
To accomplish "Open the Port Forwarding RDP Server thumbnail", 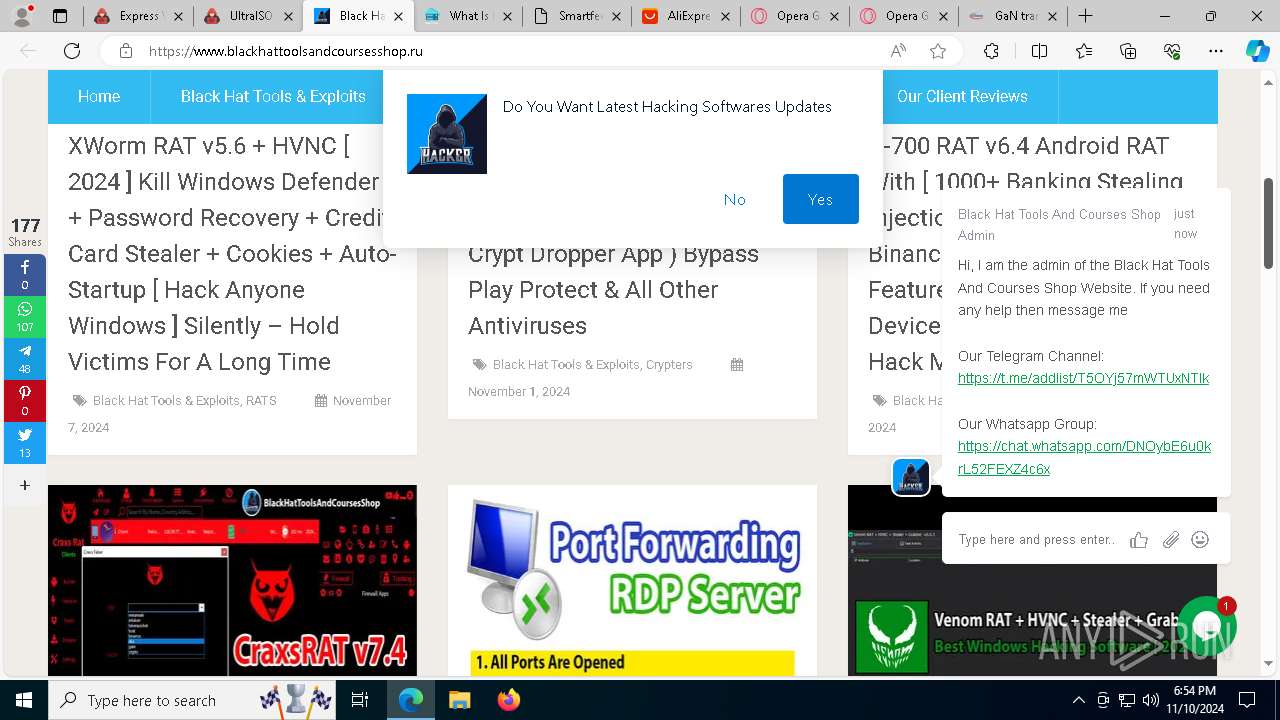I will click(632, 581).
